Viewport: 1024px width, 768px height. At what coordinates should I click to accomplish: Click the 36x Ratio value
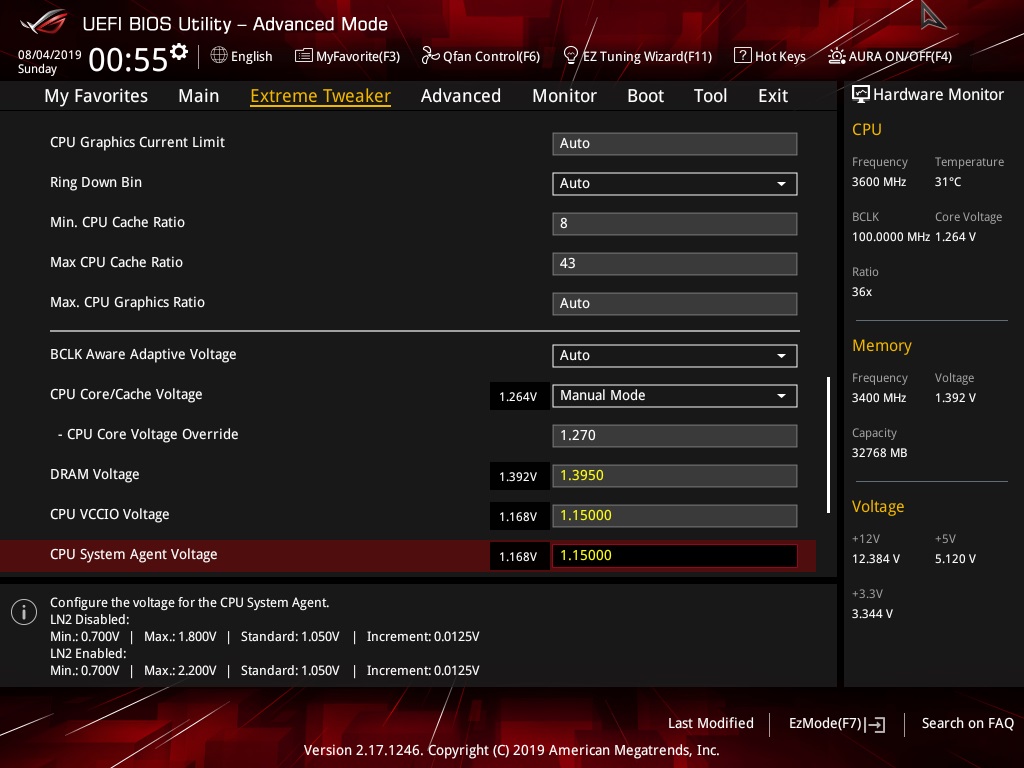862,291
